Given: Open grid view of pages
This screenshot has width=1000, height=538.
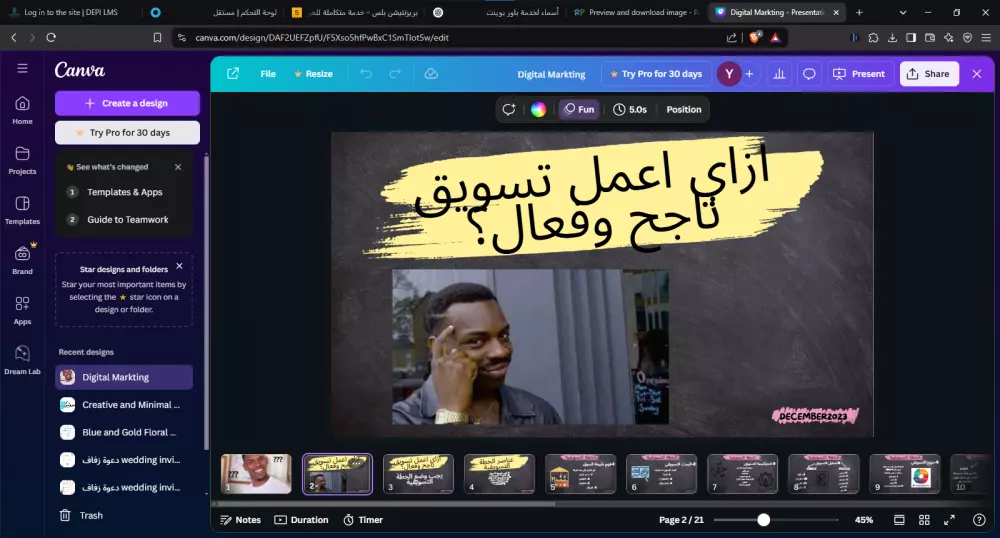Looking at the screenshot, I should tap(924, 520).
